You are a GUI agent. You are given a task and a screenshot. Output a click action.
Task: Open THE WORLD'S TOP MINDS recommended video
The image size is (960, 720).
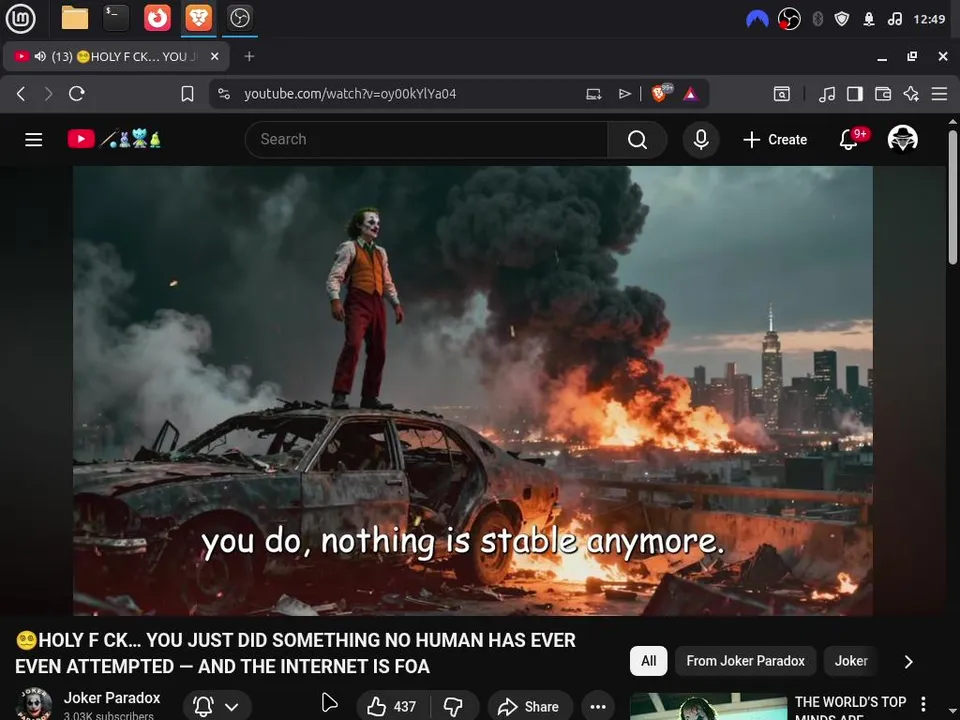pos(850,707)
